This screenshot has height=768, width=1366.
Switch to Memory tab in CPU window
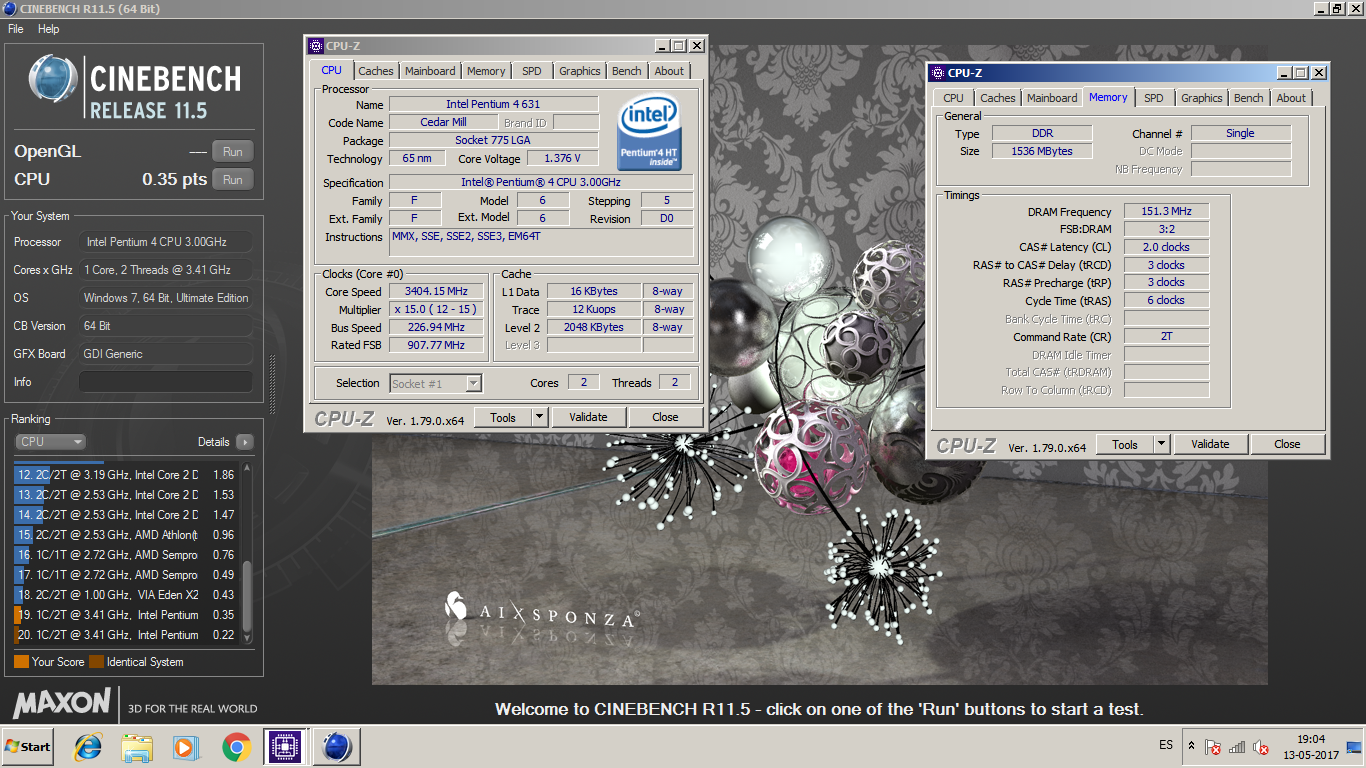(486, 71)
